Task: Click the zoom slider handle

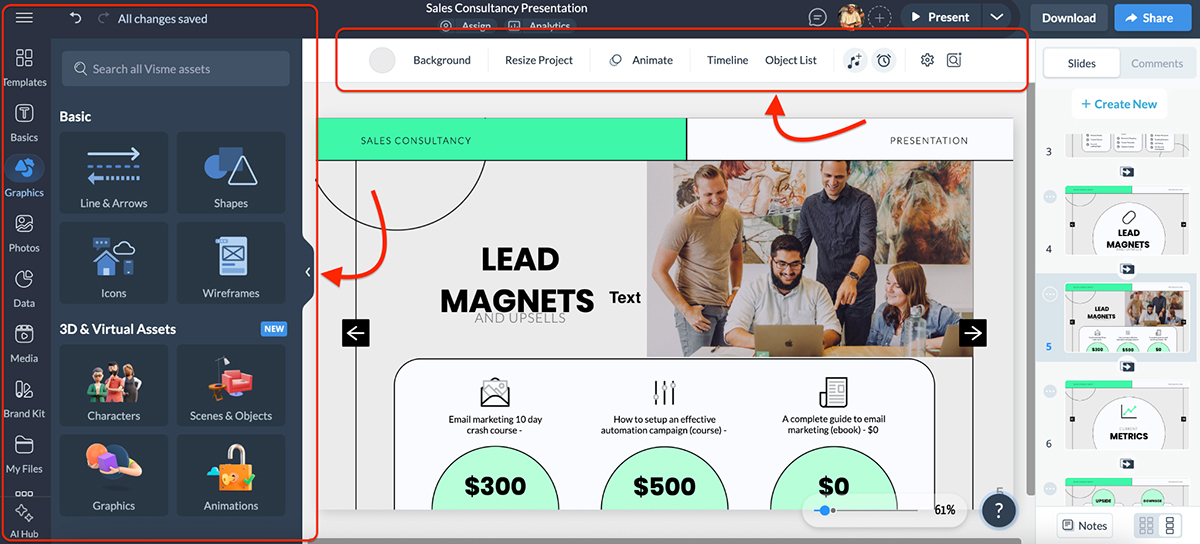Action: (823, 510)
